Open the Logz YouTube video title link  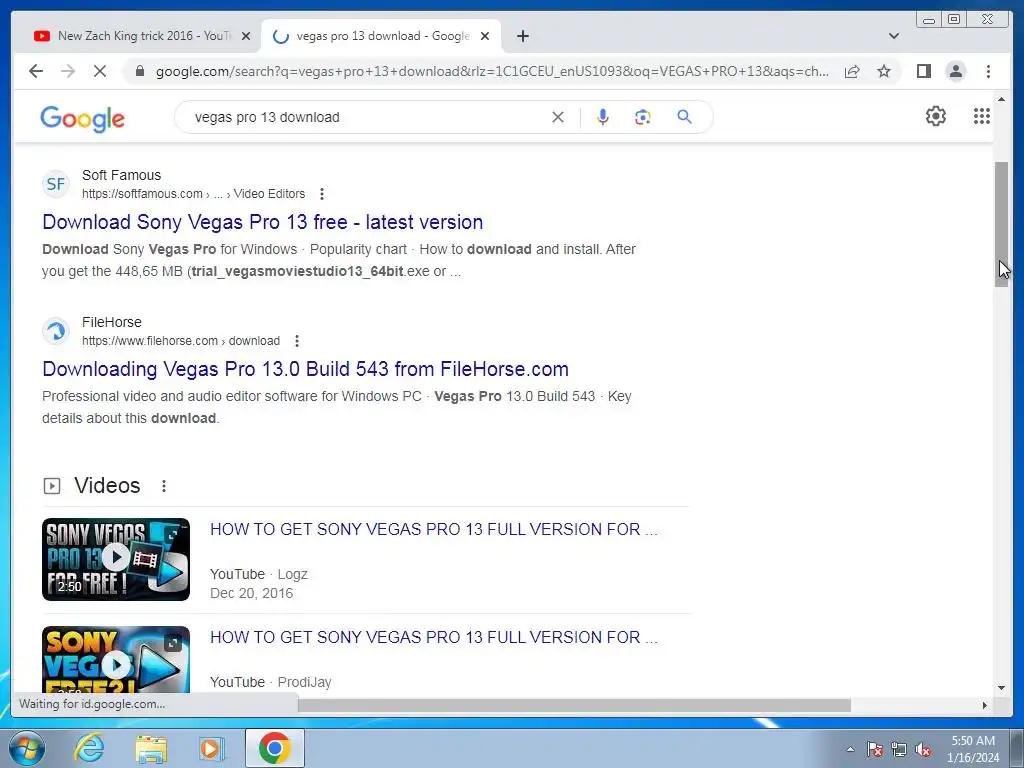(434, 529)
